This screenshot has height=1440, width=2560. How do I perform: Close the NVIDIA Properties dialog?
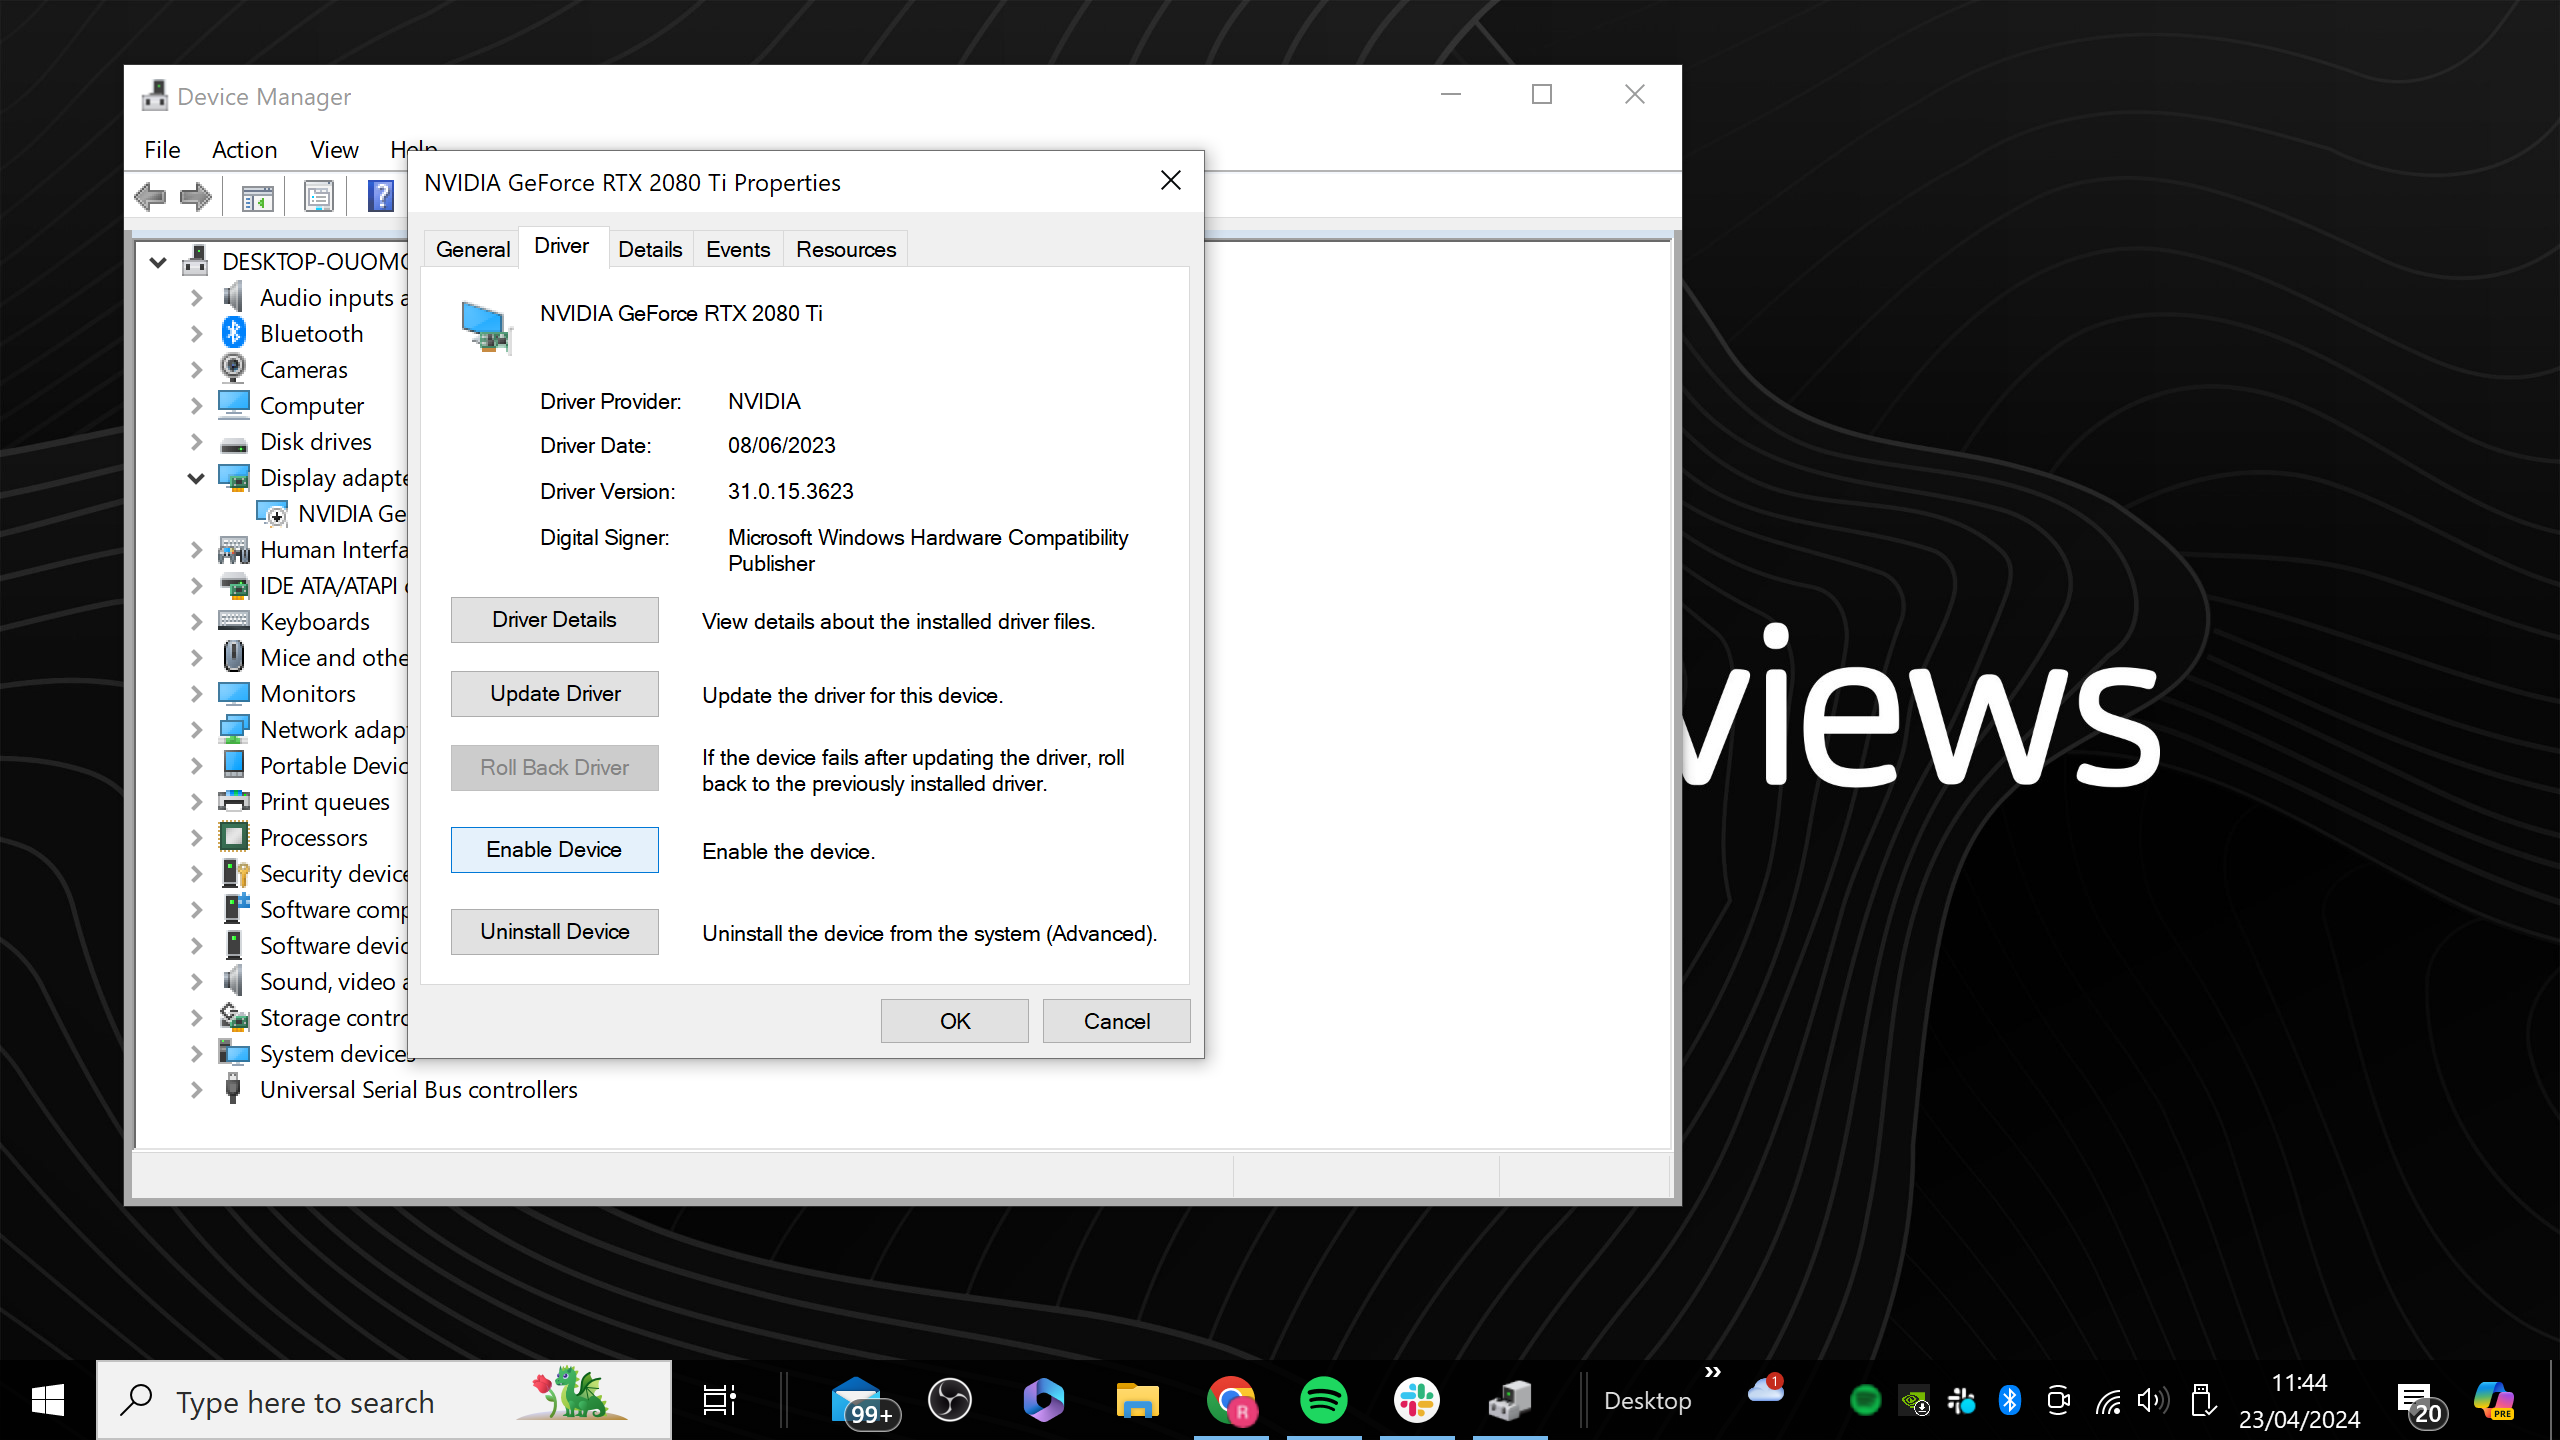tap(1170, 181)
